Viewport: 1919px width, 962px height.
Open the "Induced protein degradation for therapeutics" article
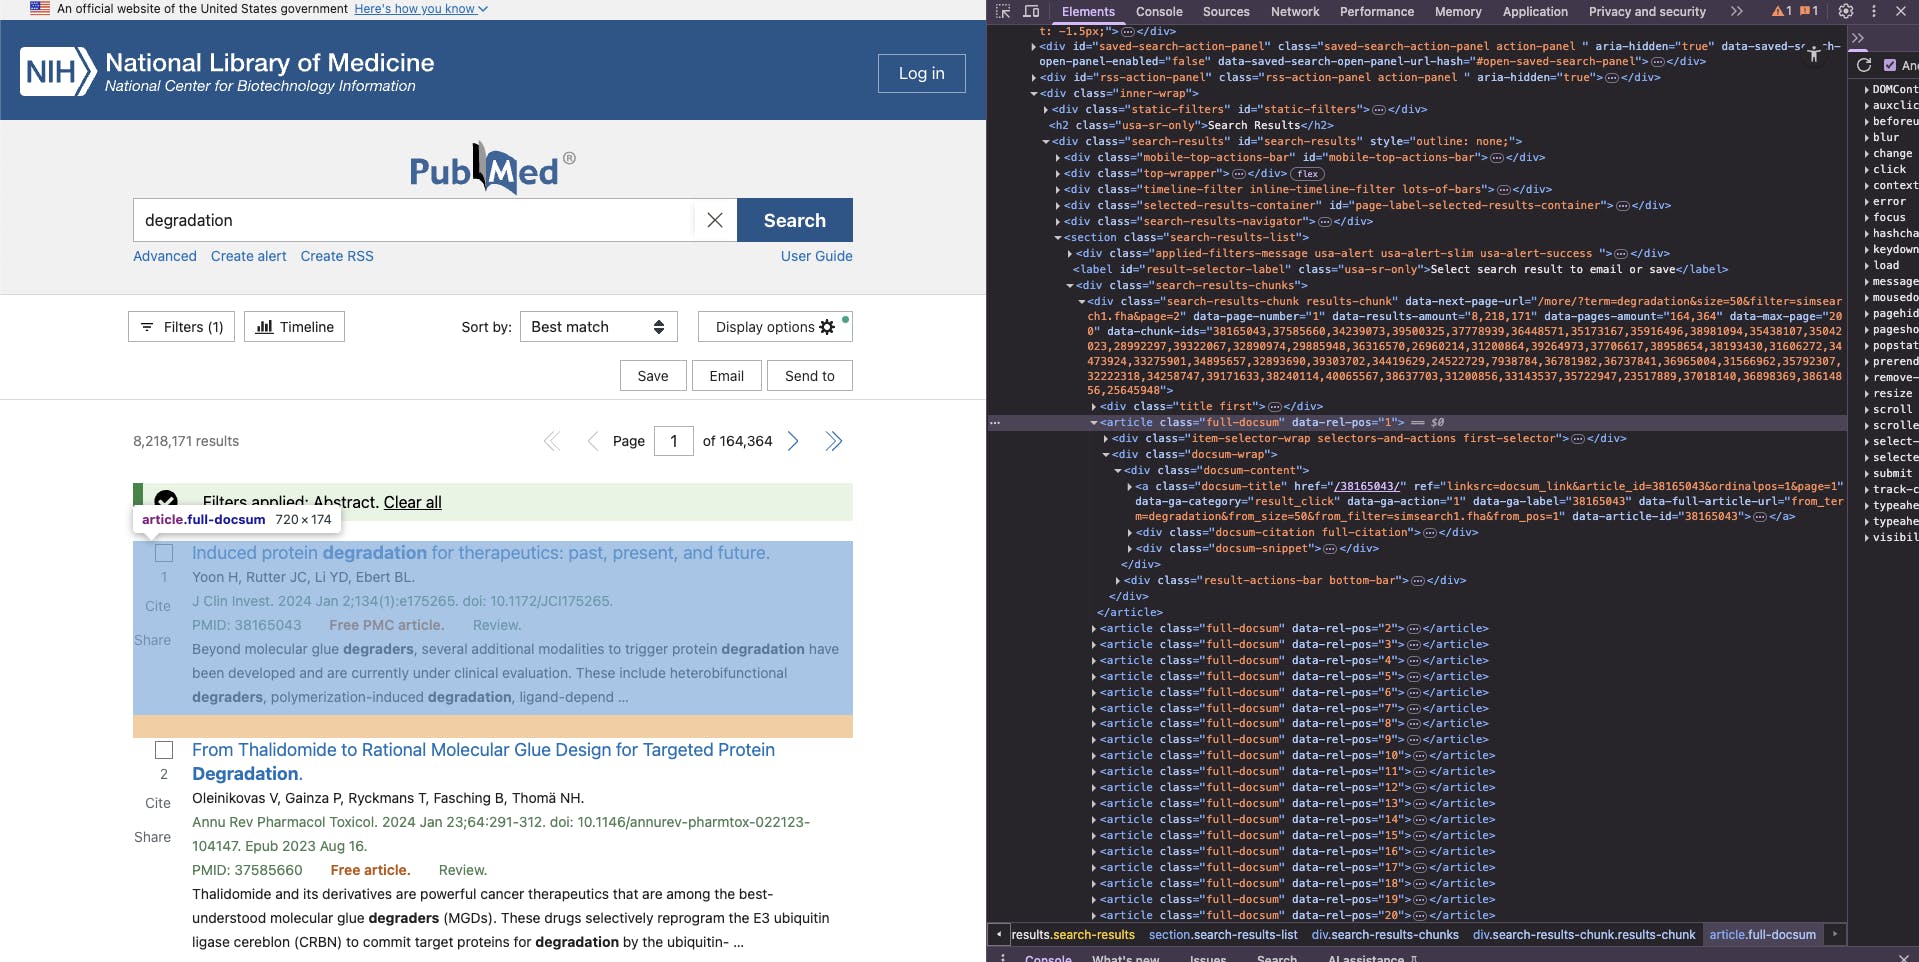pos(481,553)
